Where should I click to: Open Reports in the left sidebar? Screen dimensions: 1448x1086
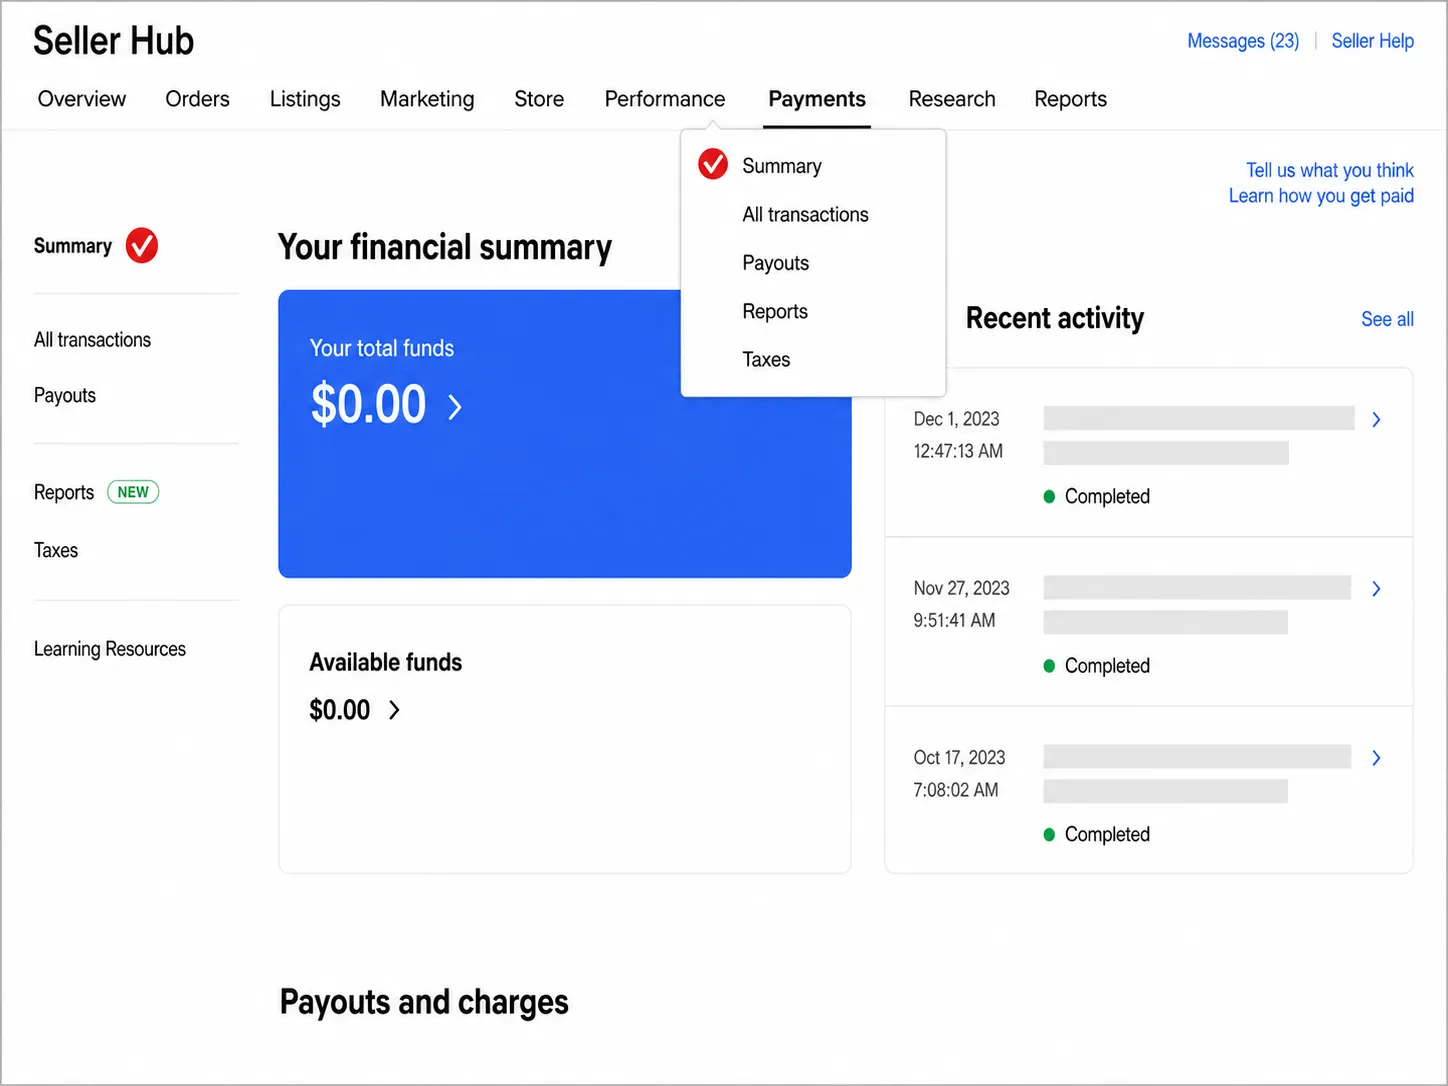64,492
